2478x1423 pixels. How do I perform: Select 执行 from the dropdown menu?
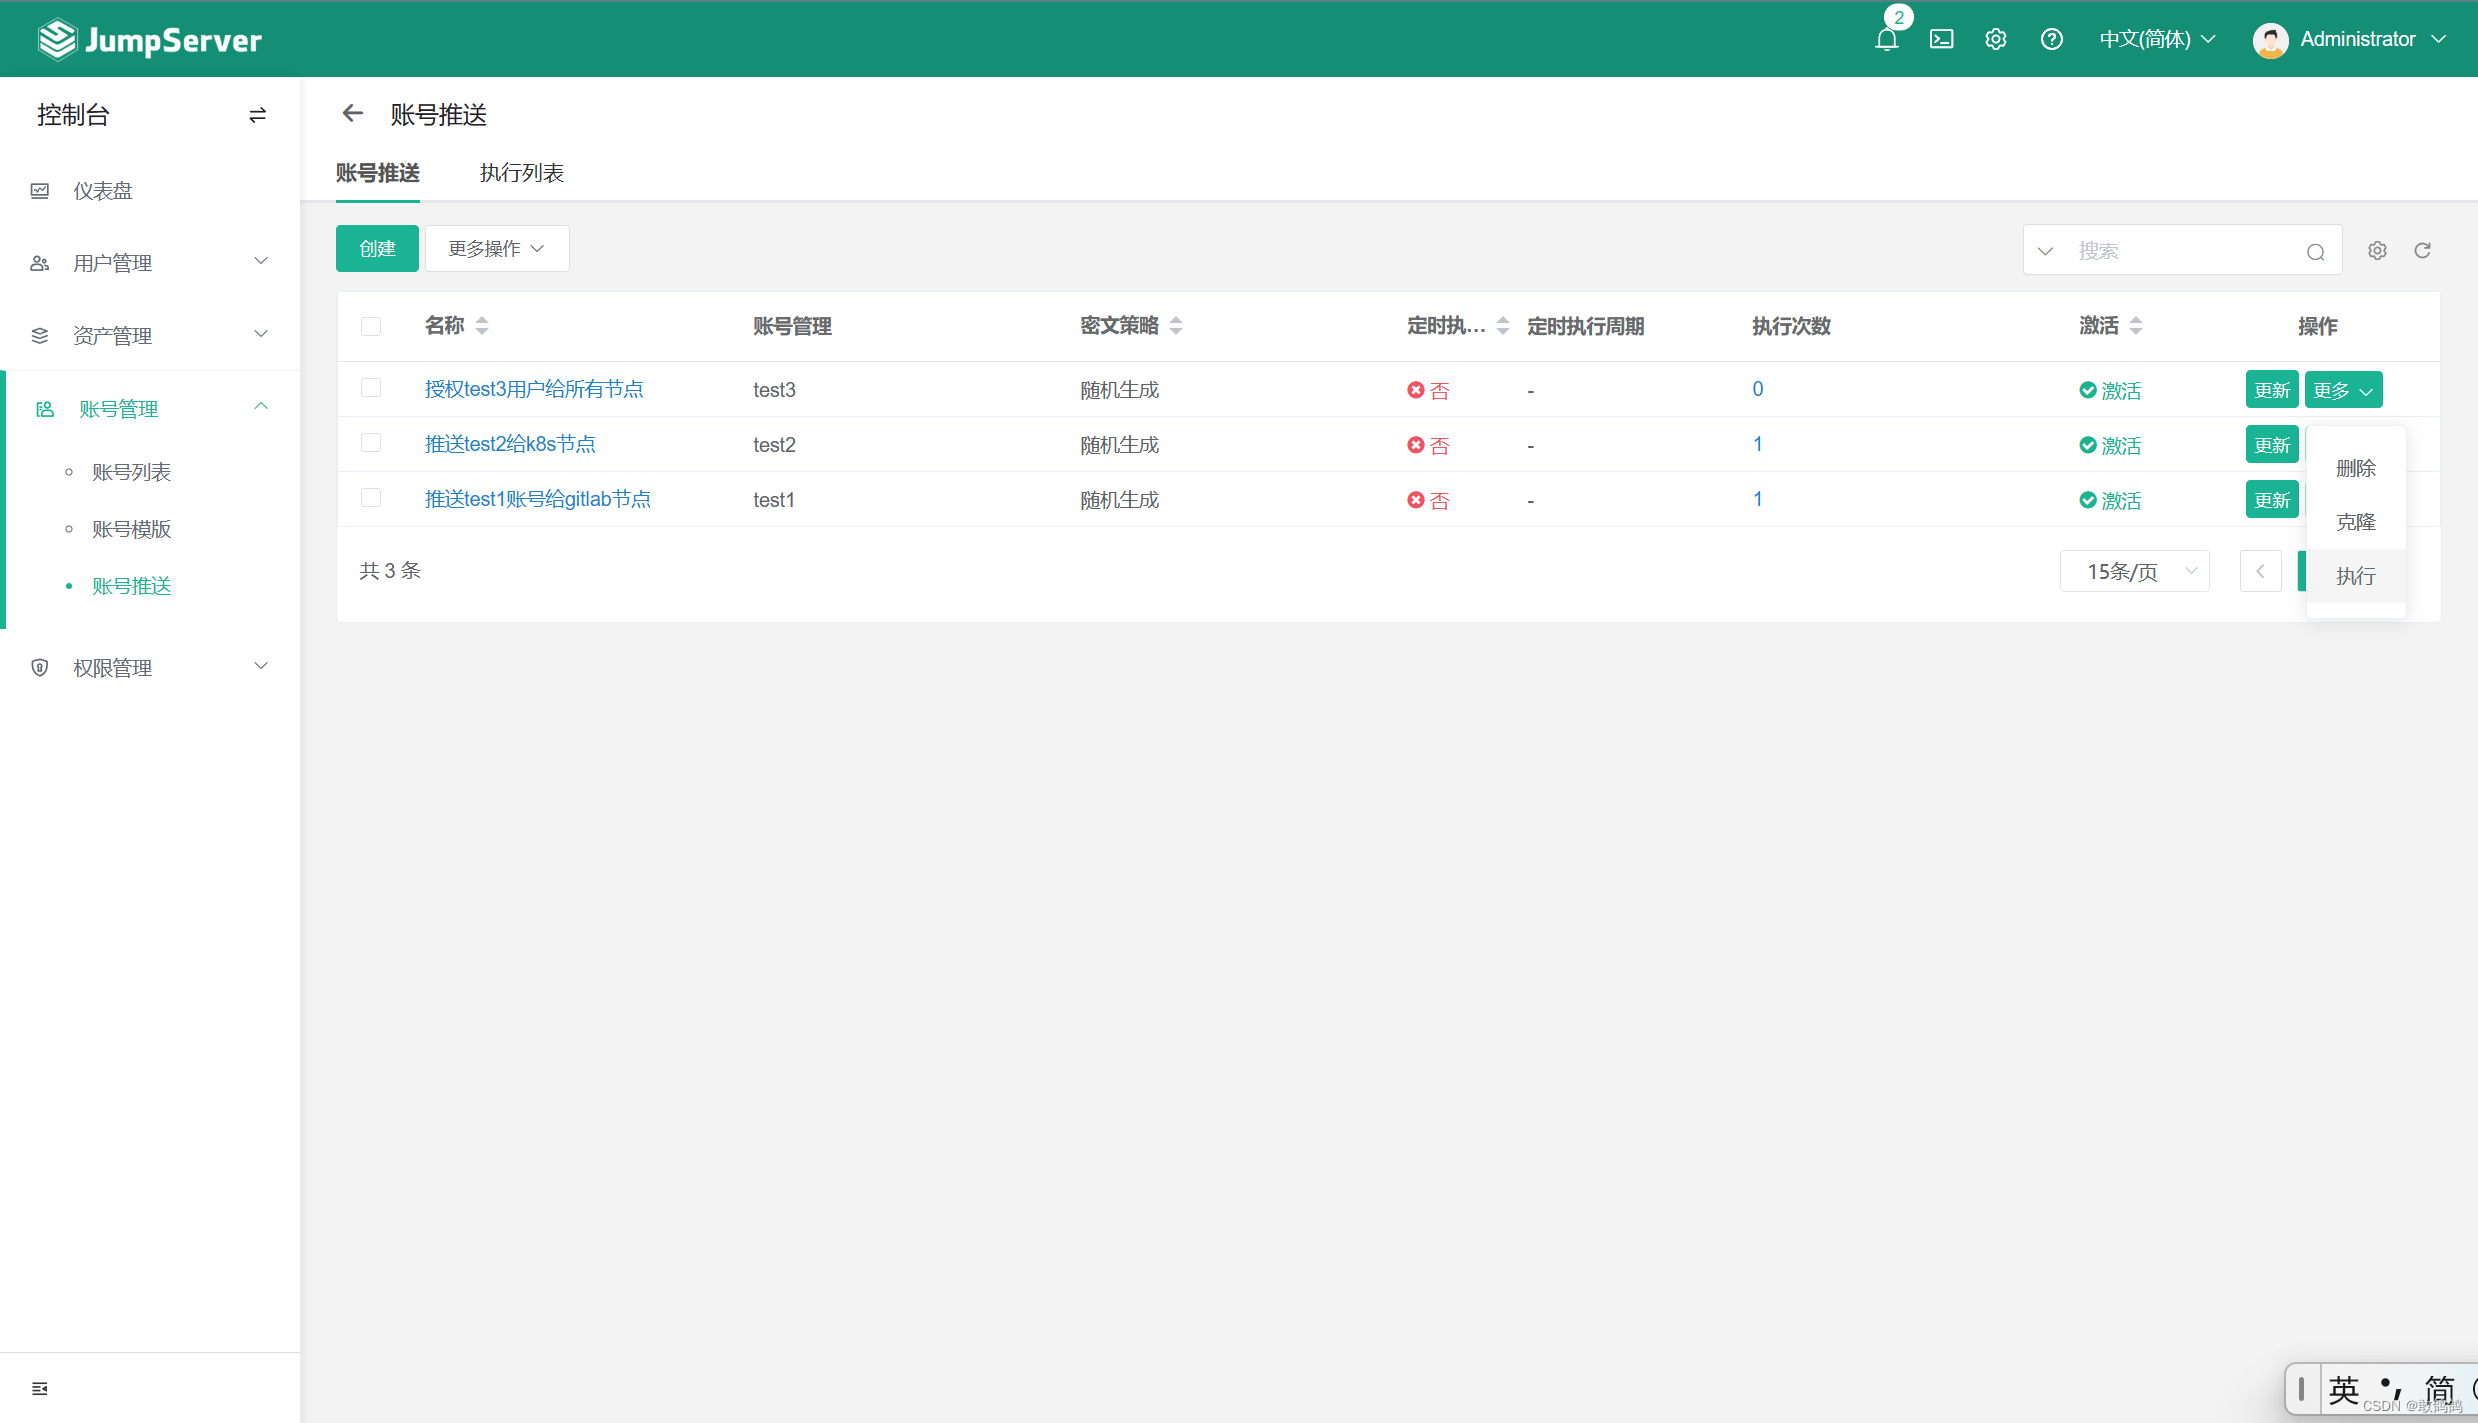click(x=2355, y=576)
